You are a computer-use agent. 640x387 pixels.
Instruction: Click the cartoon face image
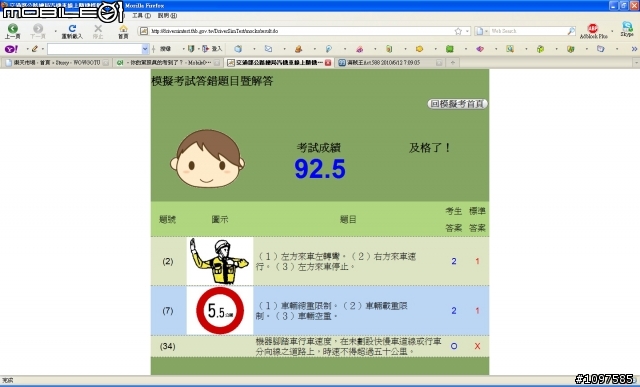207,159
